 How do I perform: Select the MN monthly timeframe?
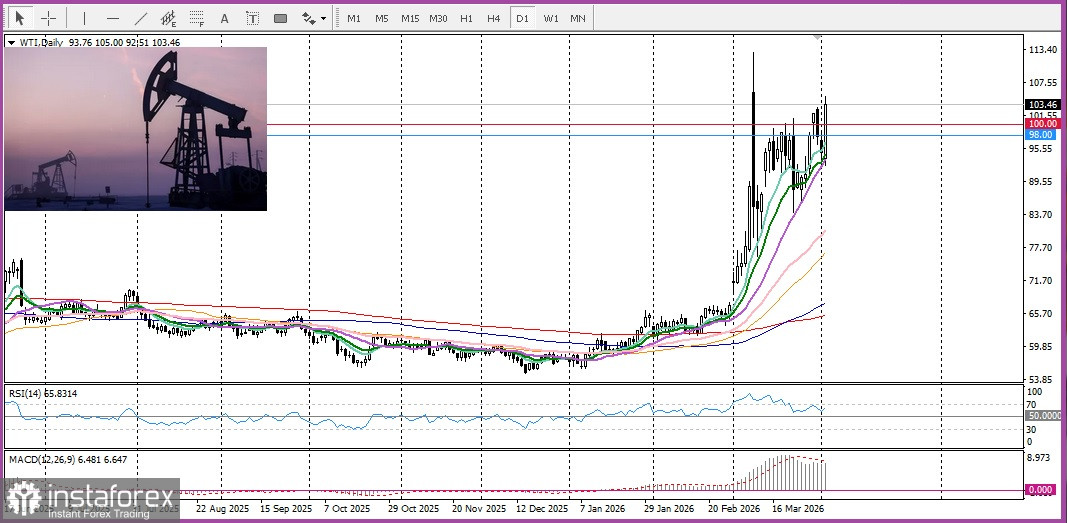coord(578,18)
